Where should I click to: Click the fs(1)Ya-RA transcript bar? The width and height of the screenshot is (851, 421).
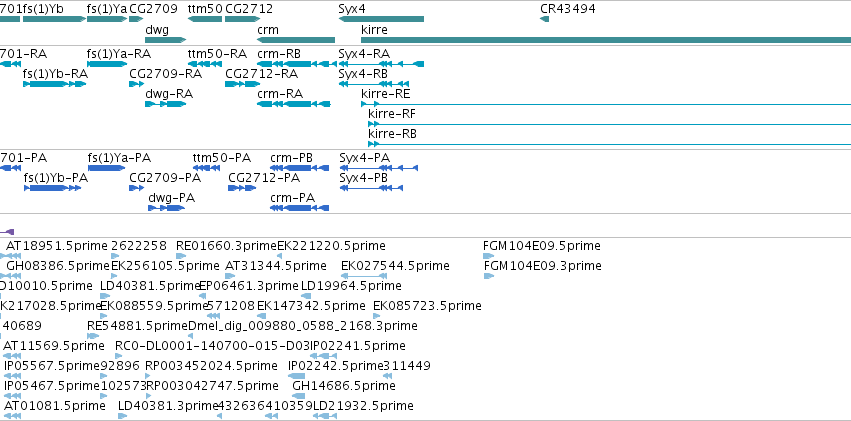107,64
